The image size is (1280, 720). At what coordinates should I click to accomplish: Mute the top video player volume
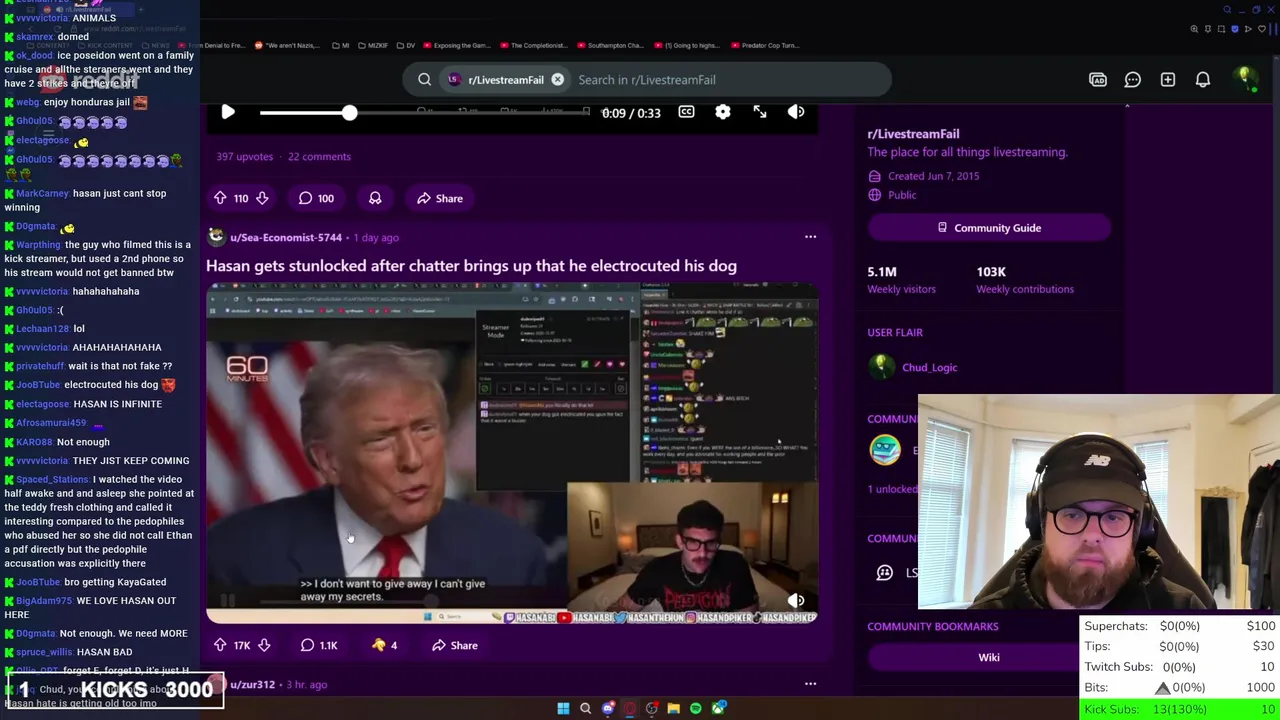(x=796, y=112)
